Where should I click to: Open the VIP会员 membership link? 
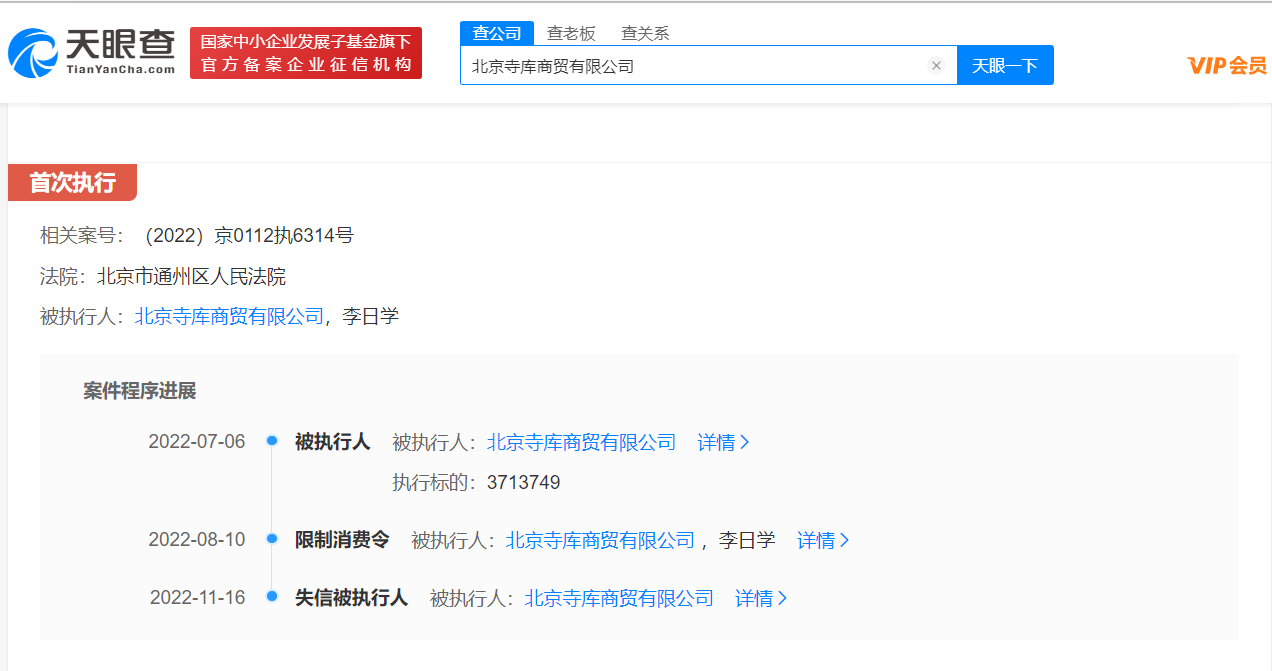(1228, 66)
